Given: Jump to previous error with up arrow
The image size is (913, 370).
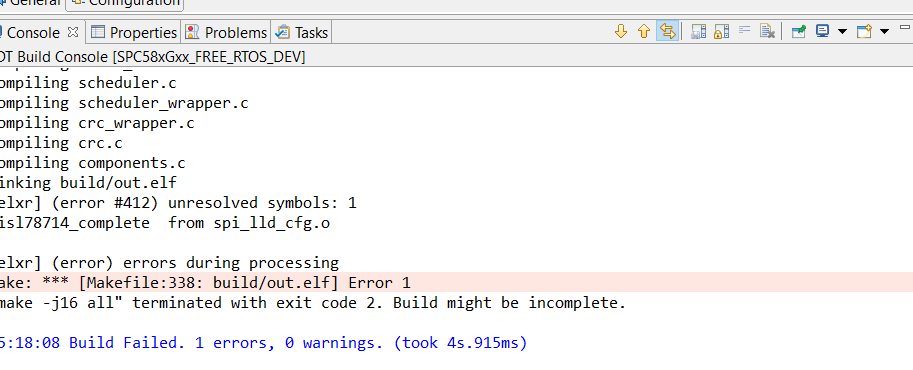Looking at the screenshot, I should point(643,31).
